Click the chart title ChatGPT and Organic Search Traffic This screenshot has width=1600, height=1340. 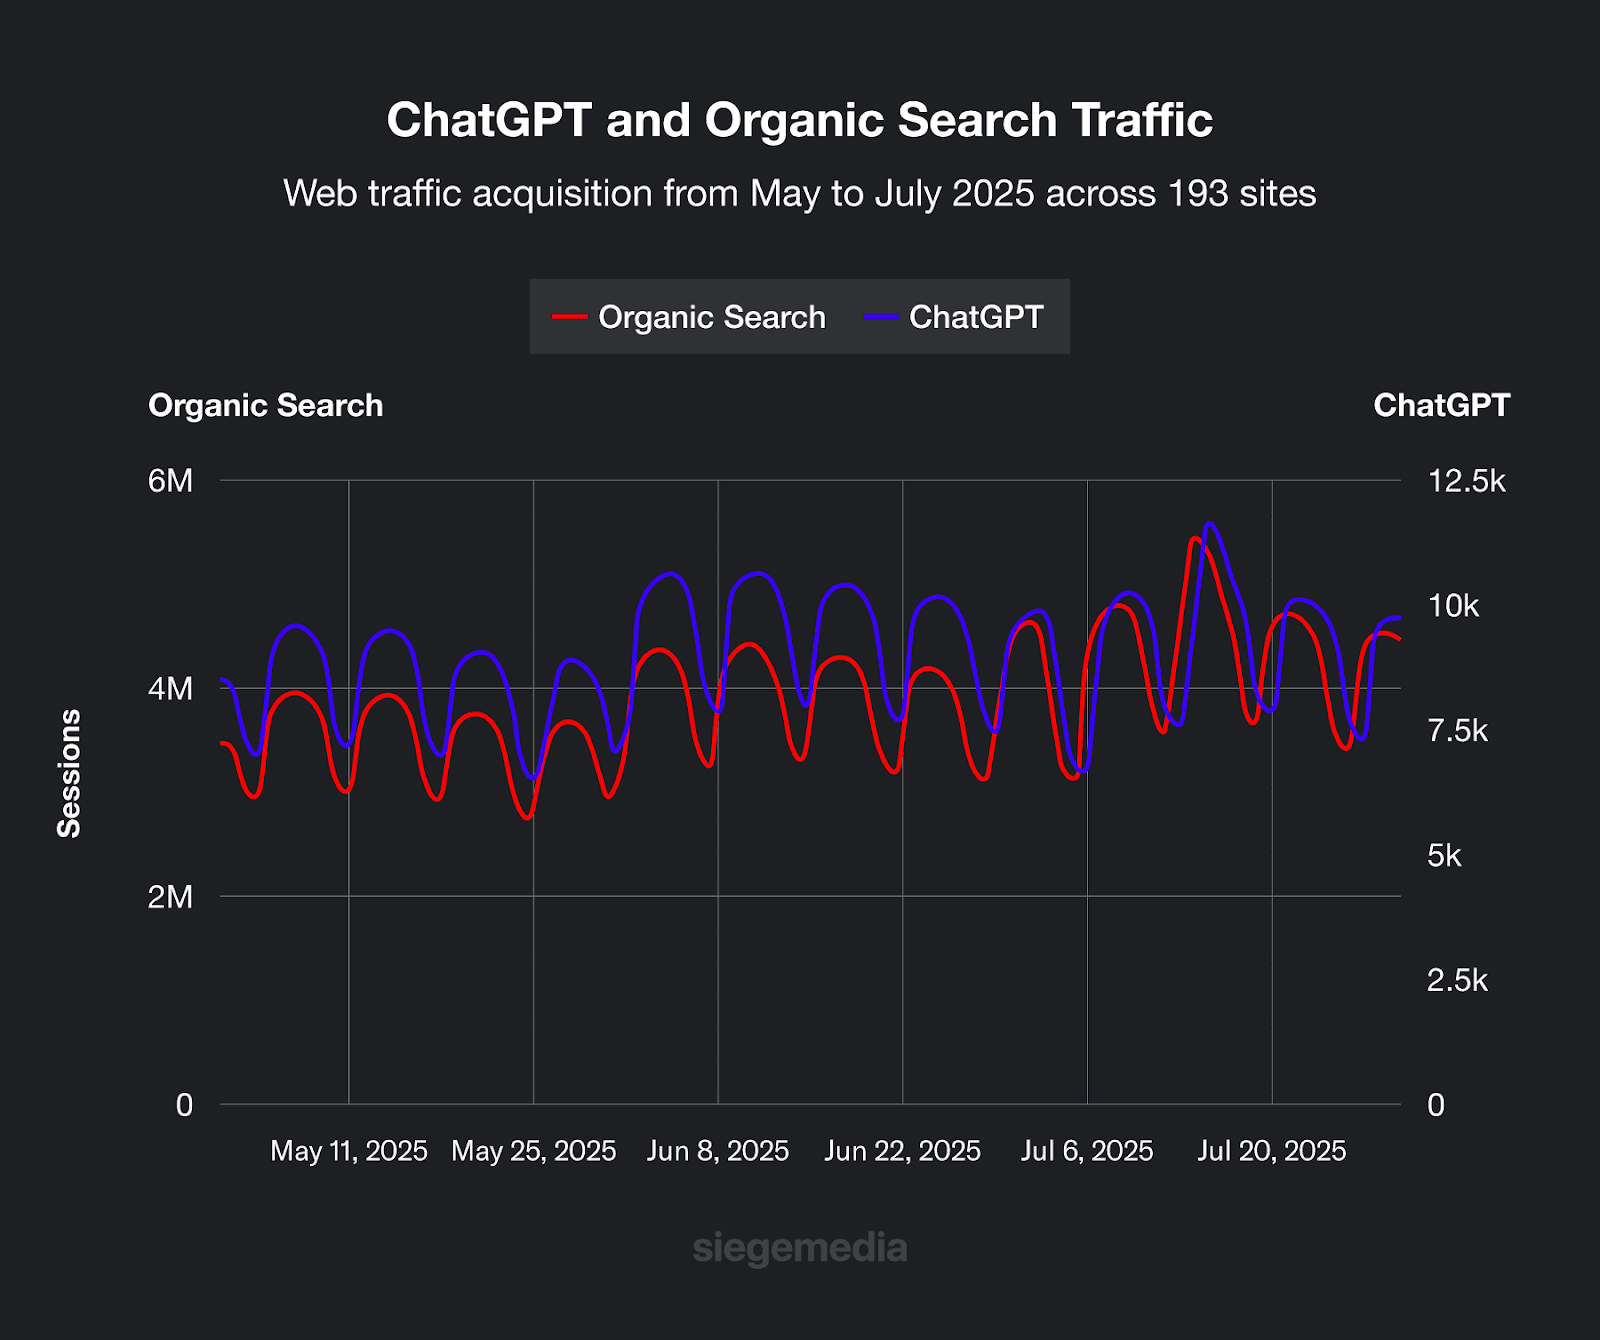point(799,120)
